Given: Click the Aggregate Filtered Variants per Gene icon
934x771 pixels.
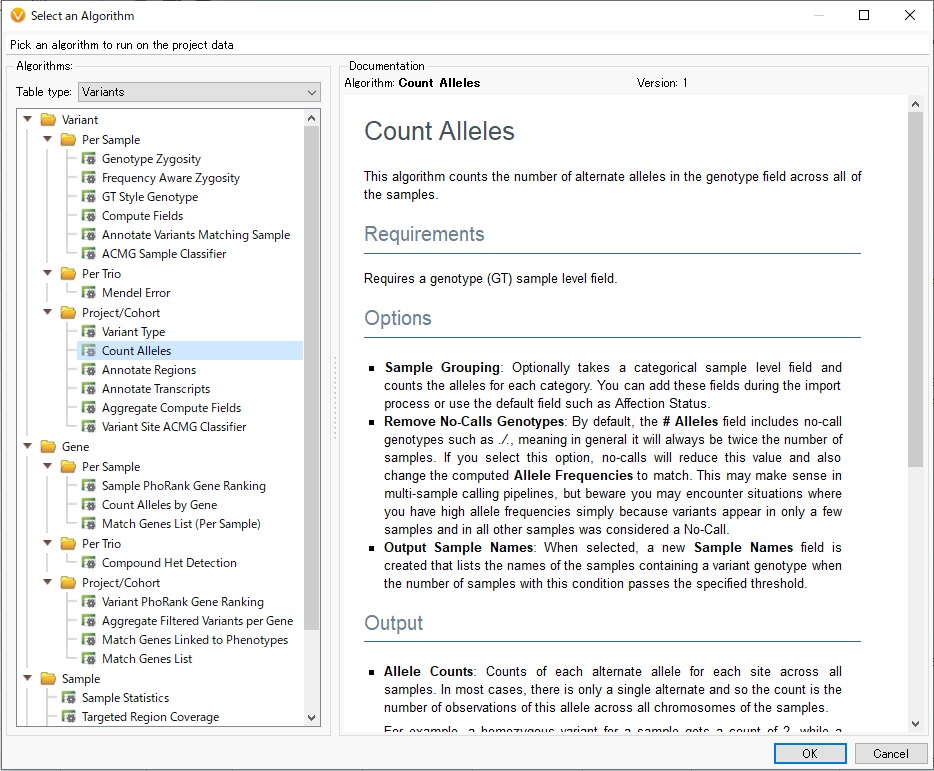Looking at the screenshot, I should (x=89, y=621).
